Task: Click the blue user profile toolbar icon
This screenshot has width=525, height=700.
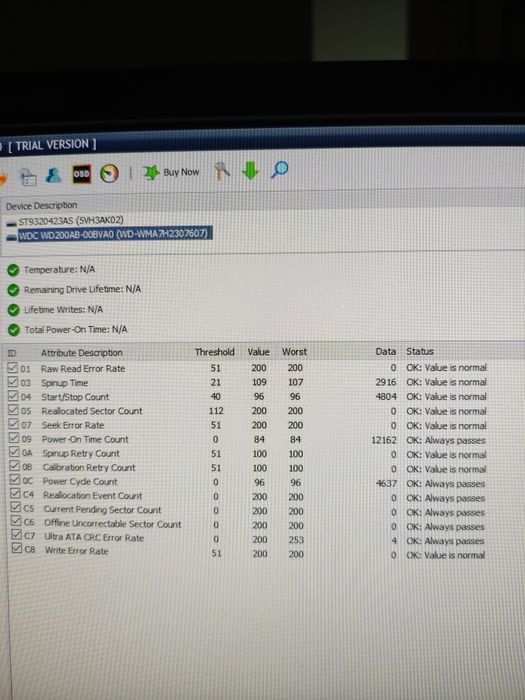Action: pos(54,175)
